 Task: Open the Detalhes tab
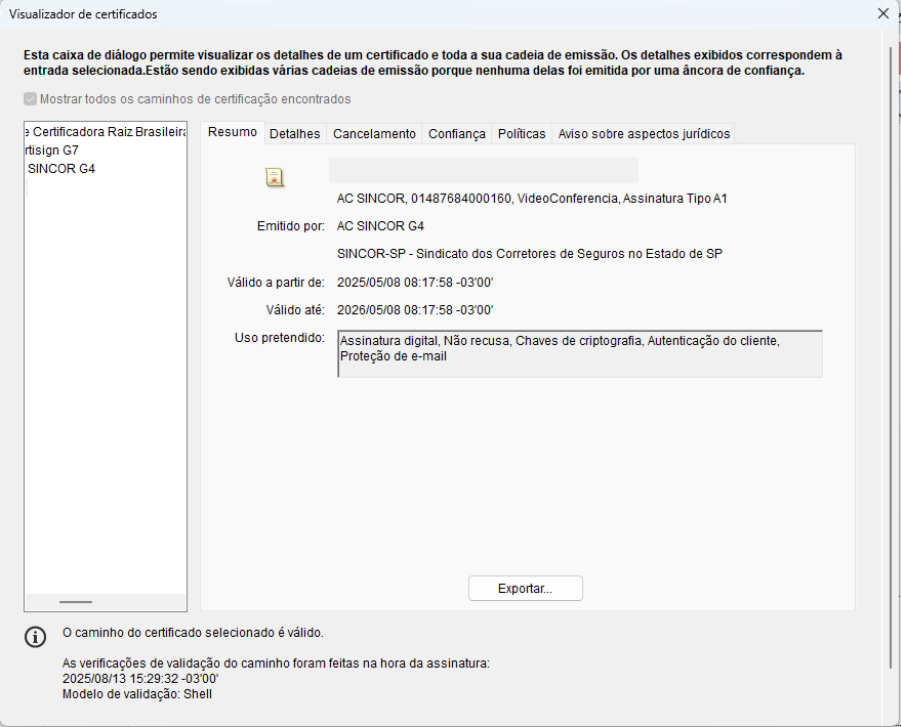pos(295,134)
